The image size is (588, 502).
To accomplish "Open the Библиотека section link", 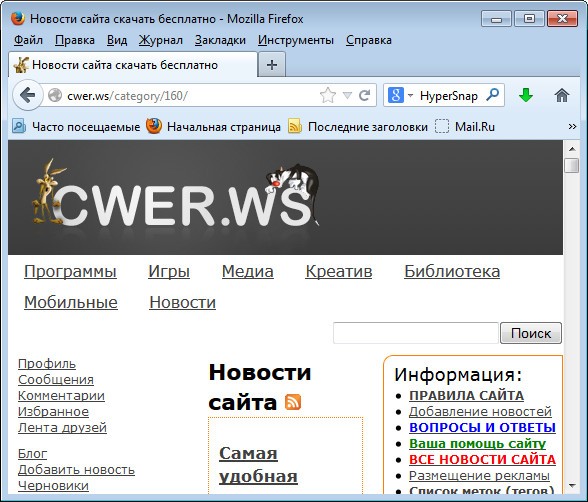I will coord(452,271).
